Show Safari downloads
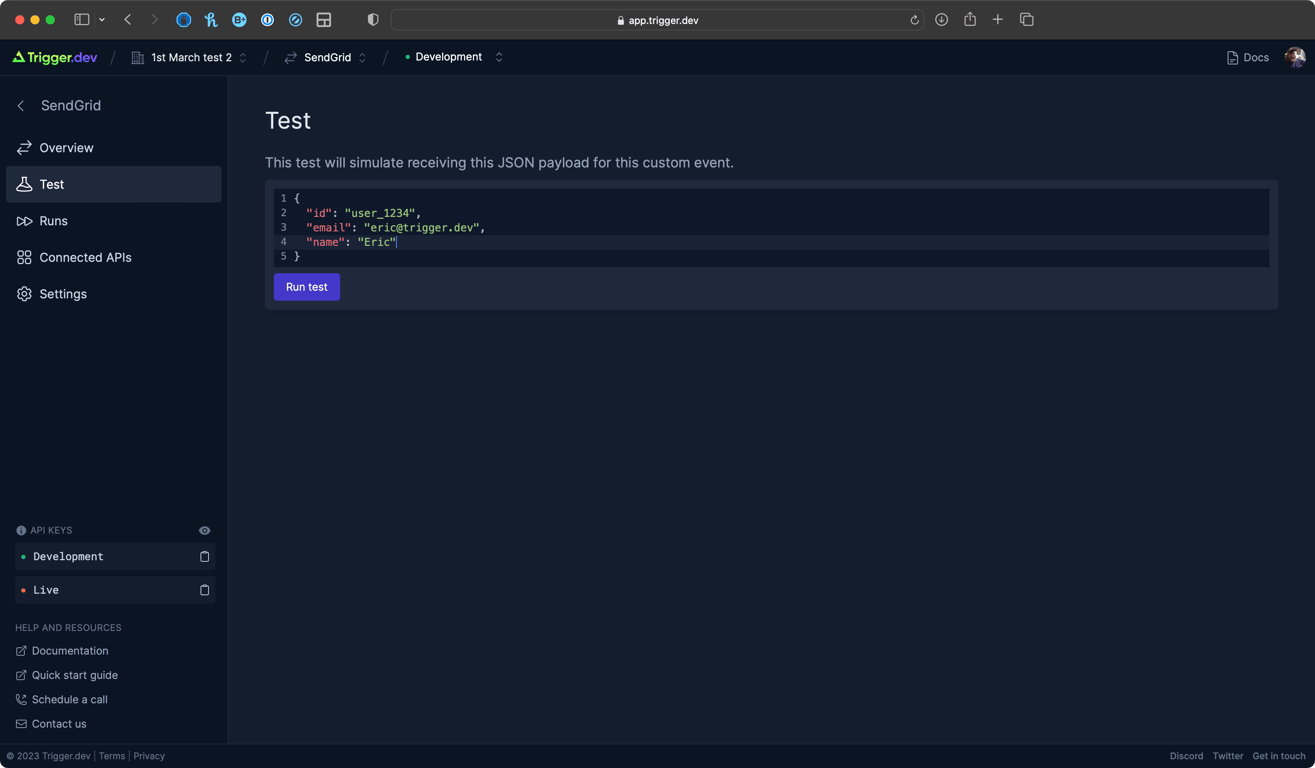The image size is (1315, 768). (x=941, y=20)
